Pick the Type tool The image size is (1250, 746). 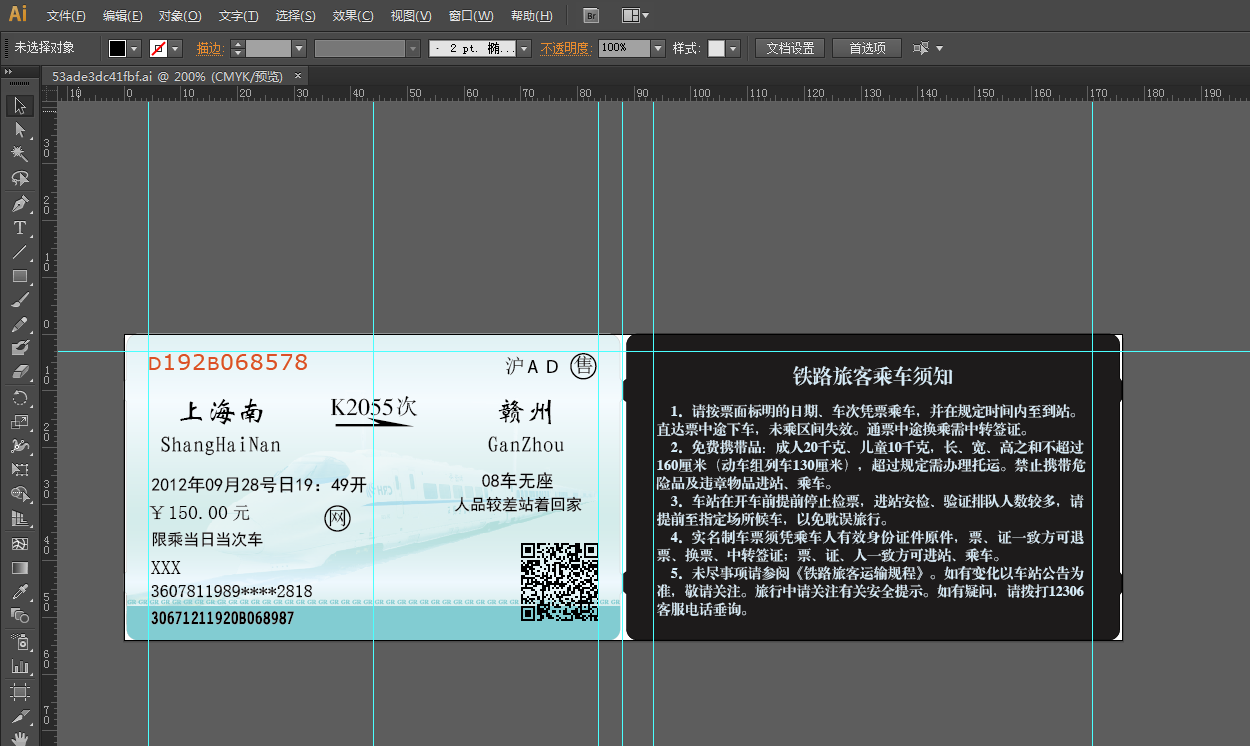[x=19, y=228]
